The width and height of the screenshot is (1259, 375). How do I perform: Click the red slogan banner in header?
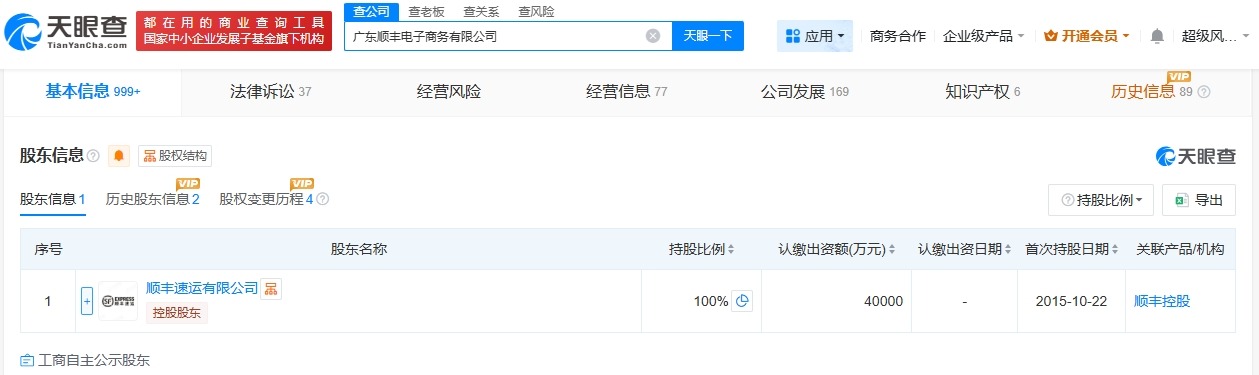click(x=233, y=31)
